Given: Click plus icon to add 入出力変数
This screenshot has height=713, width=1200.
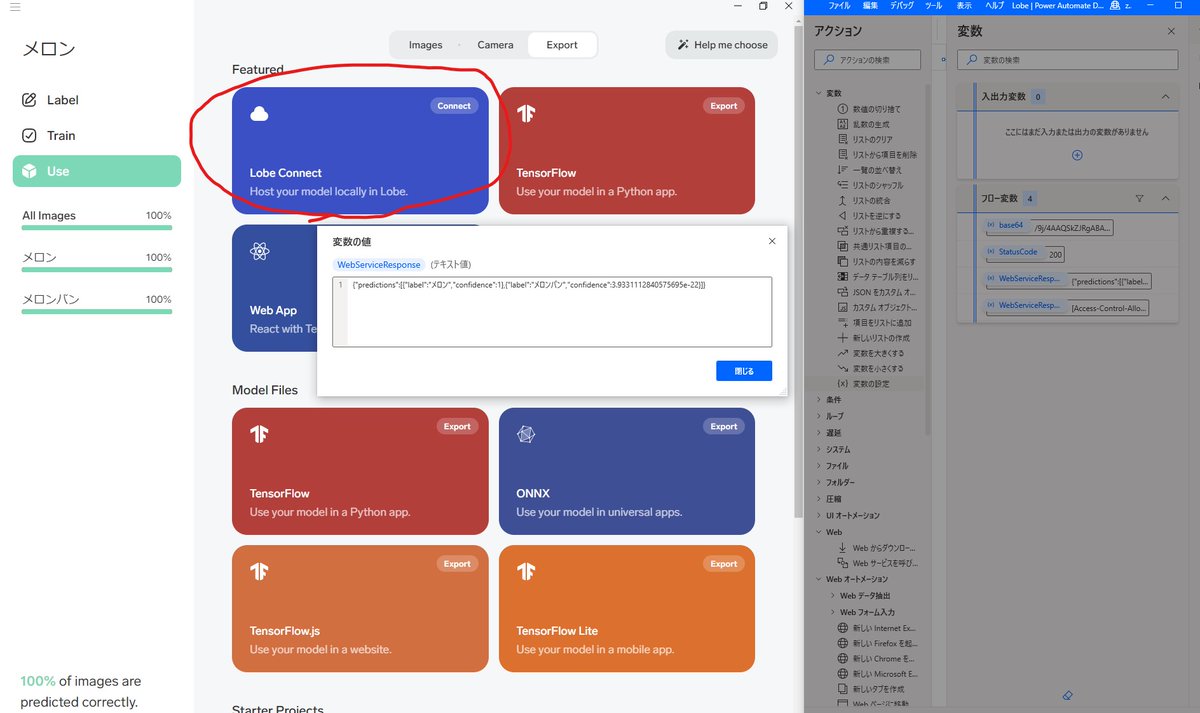Looking at the screenshot, I should point(1077,155).
